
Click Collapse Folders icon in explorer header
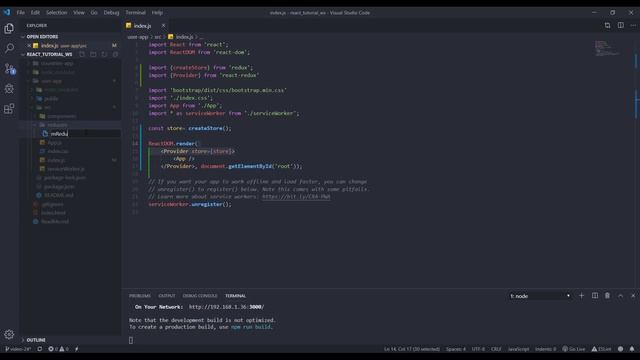(x=115, y=54)
